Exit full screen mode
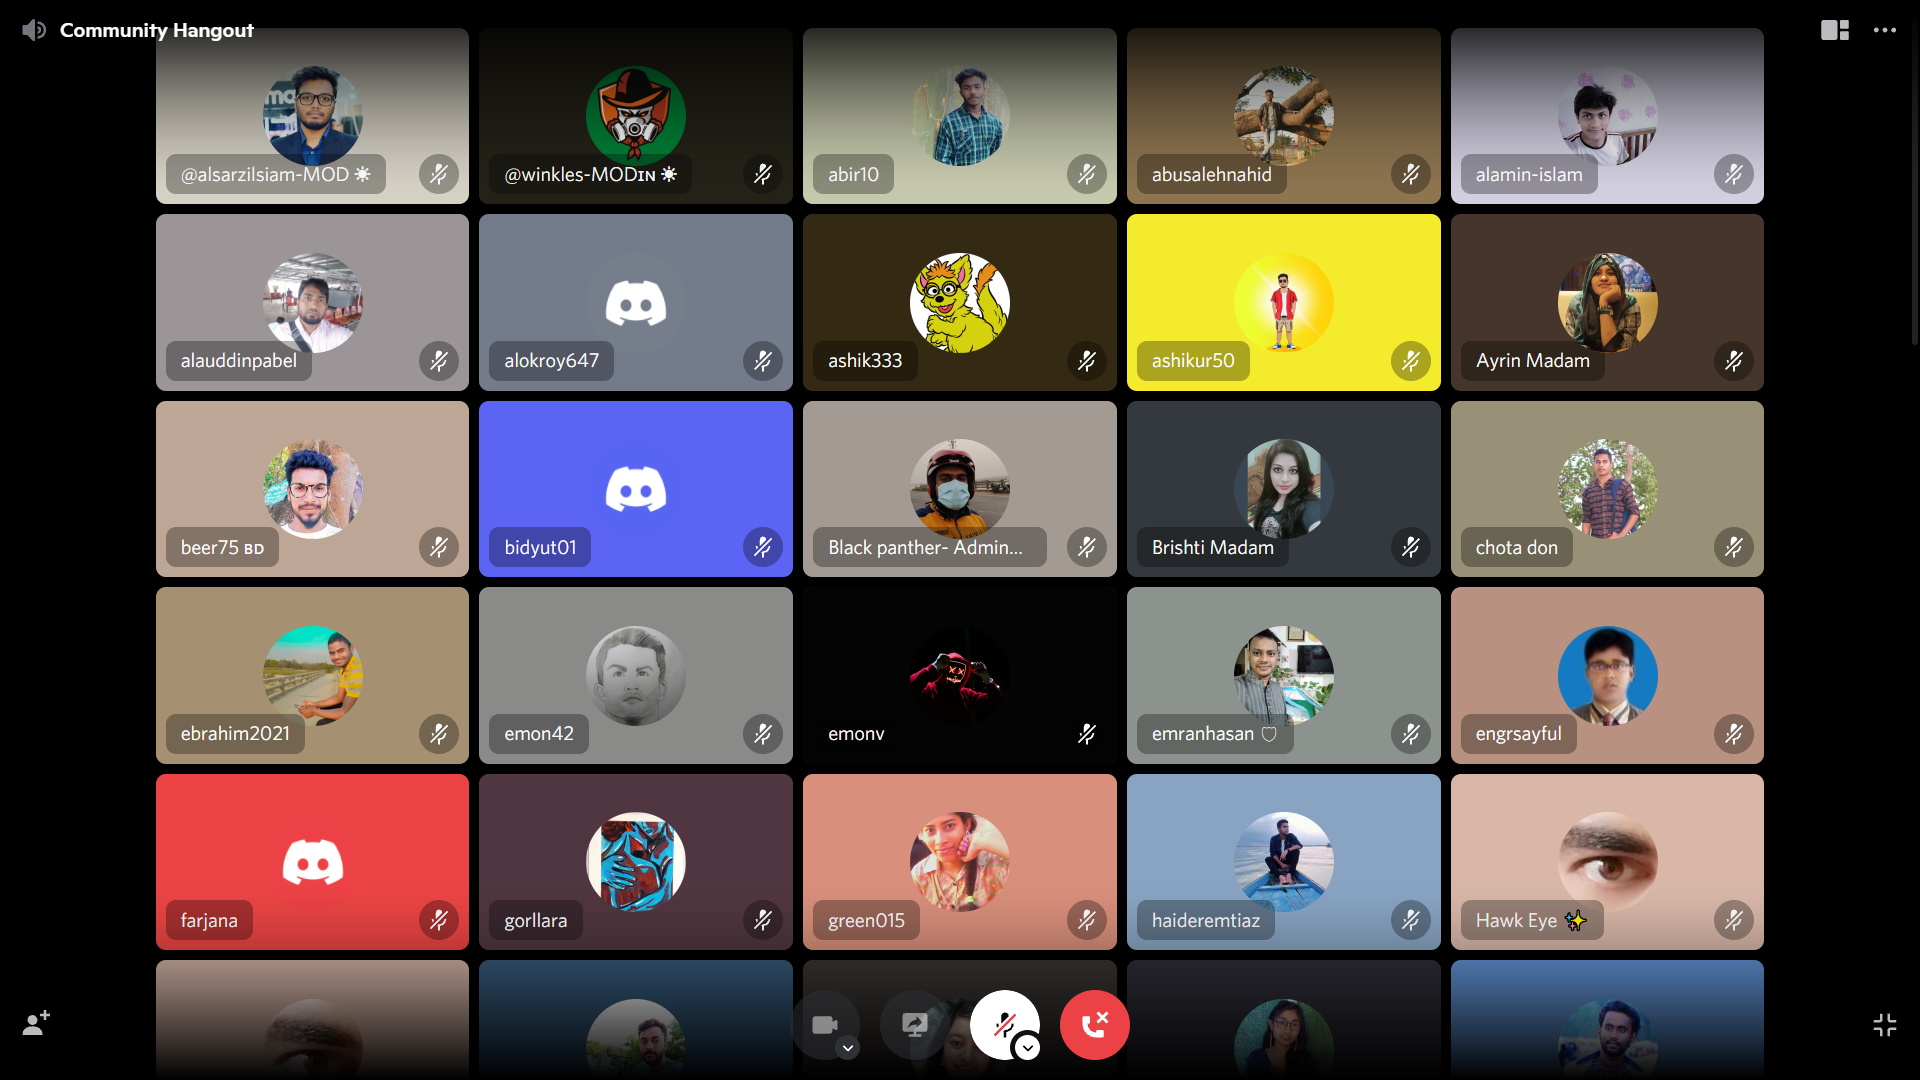 1884,1024
